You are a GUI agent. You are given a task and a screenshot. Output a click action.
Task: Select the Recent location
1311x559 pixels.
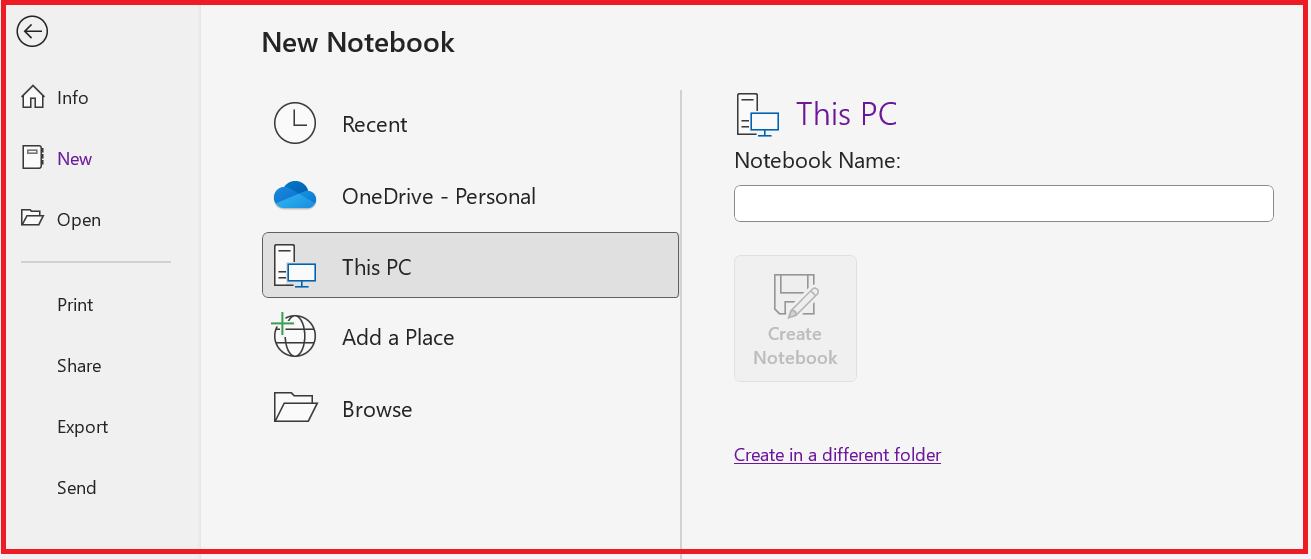click(x=470, y=124)
